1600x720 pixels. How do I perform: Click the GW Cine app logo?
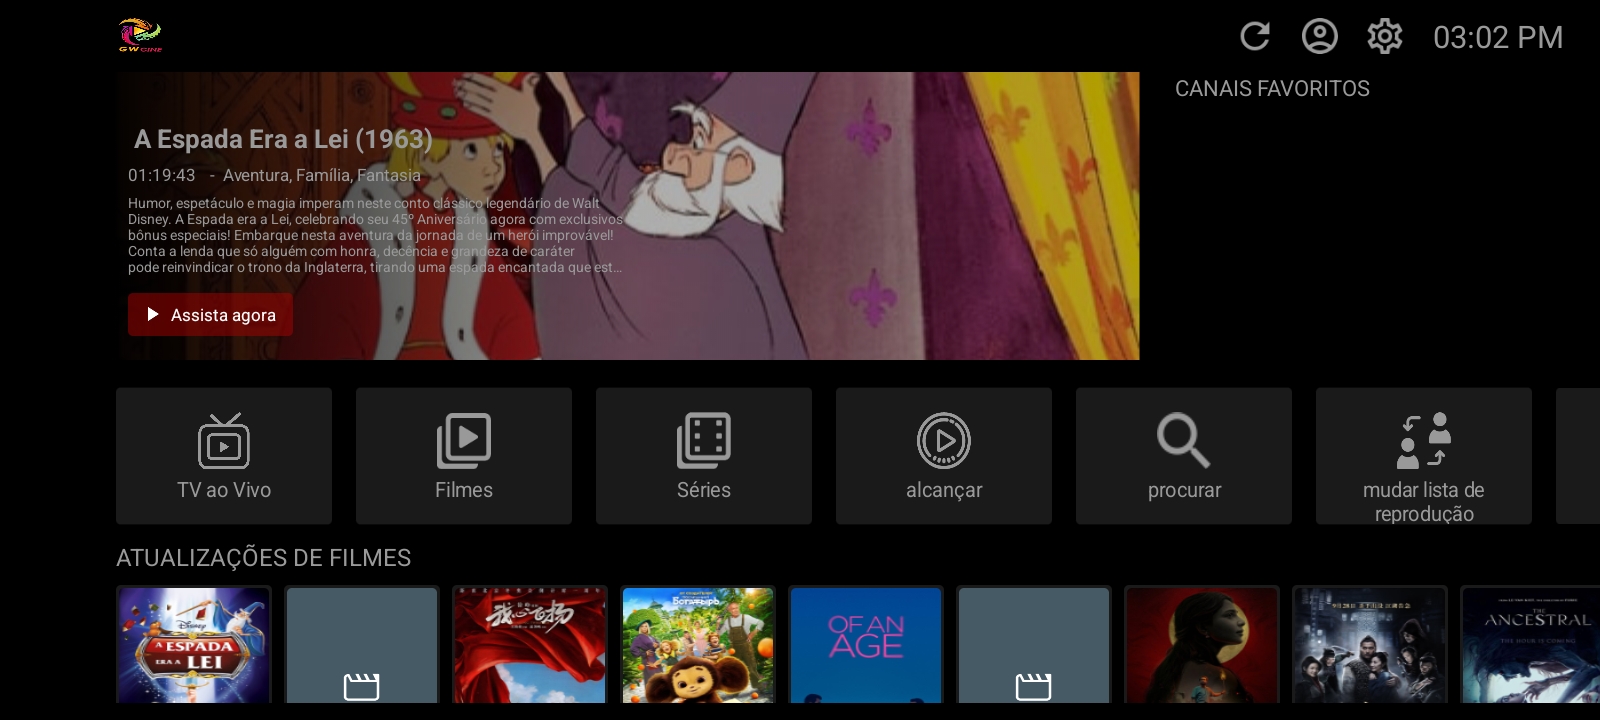pos(140,35)
